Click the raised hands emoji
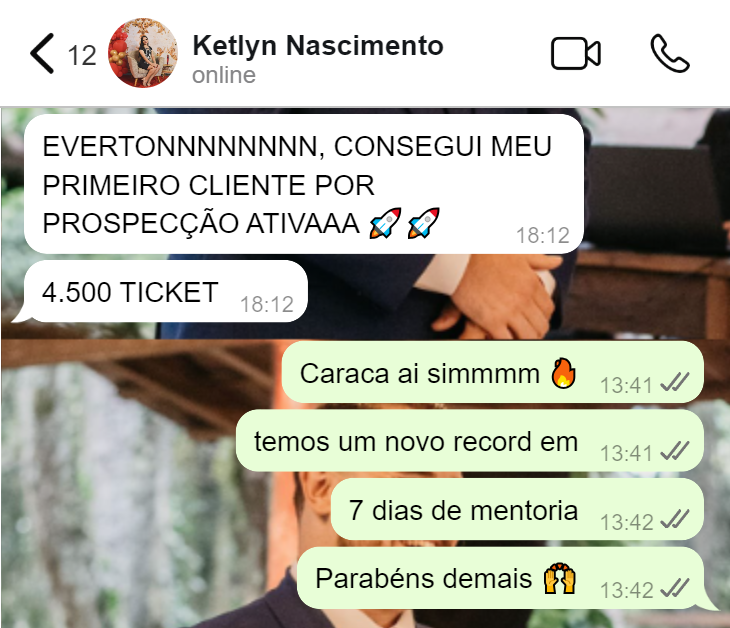The width and height of the screenshot is (730, 628). (560, 578)
